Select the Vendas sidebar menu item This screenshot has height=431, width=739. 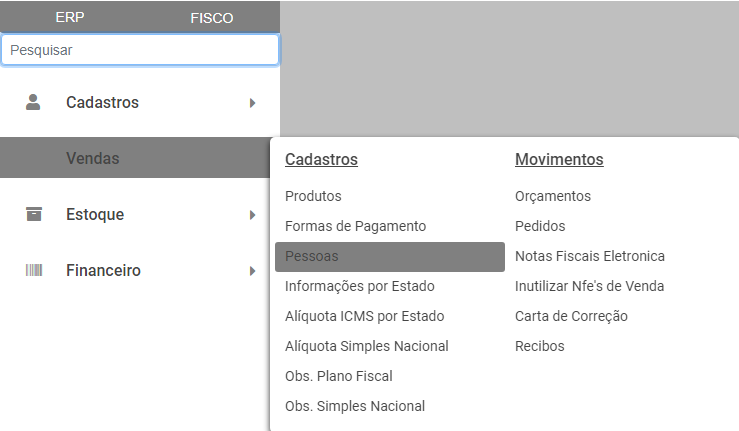tap(93, 158)
